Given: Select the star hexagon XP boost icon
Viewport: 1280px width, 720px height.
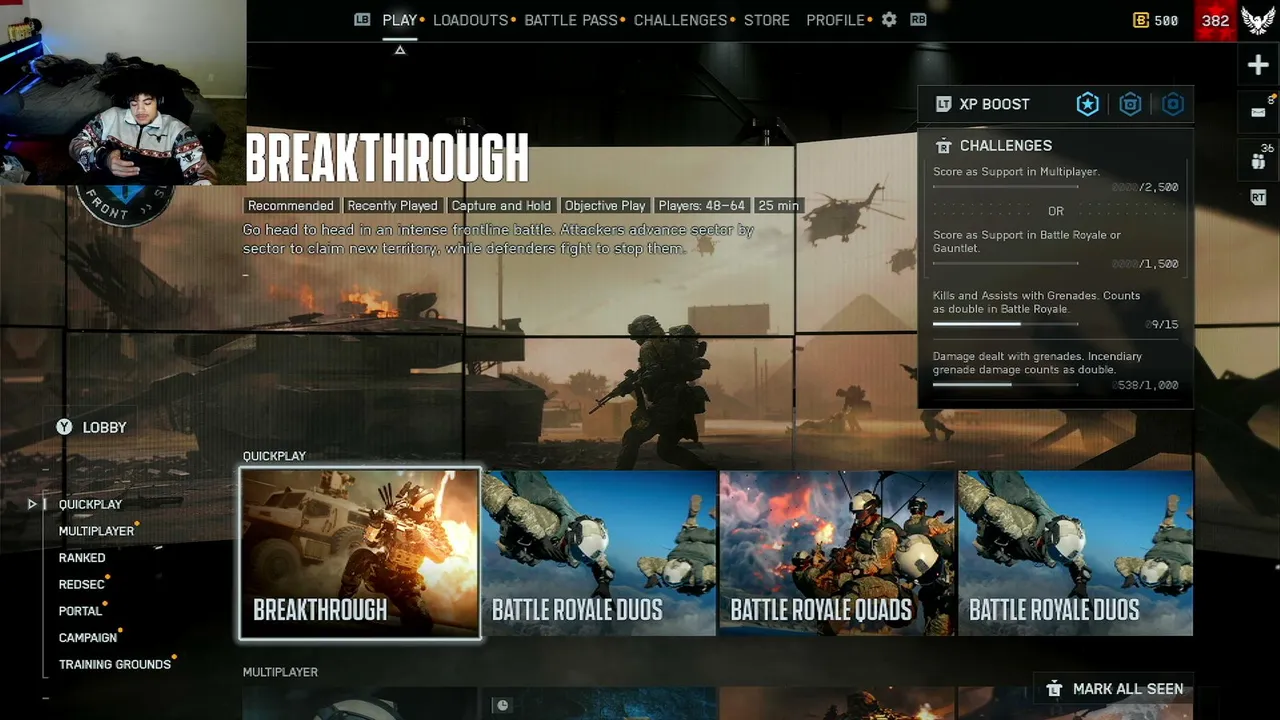Looking at the screenshot, I should (x=1087, y=104).
